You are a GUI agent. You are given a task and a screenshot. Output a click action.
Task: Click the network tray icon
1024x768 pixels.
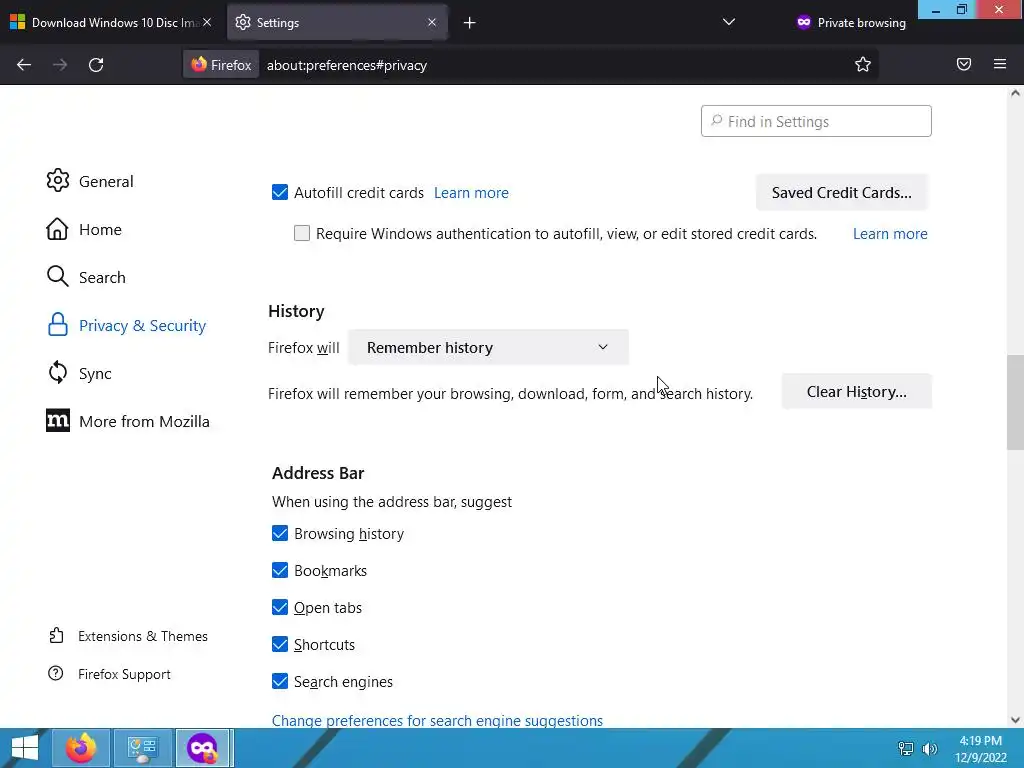(x=906, y=748)
